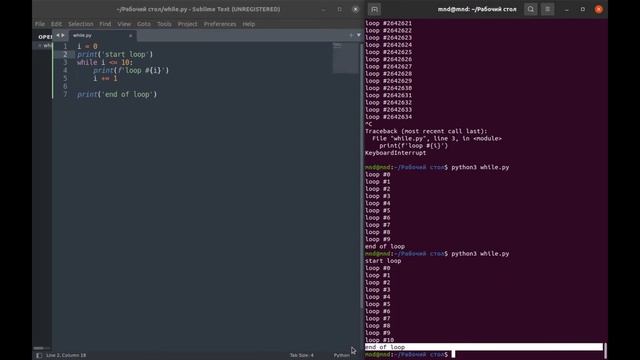Click the terminal scrollbar
The height and width of the screenshot is (360, 640).
tap(605, 351)
